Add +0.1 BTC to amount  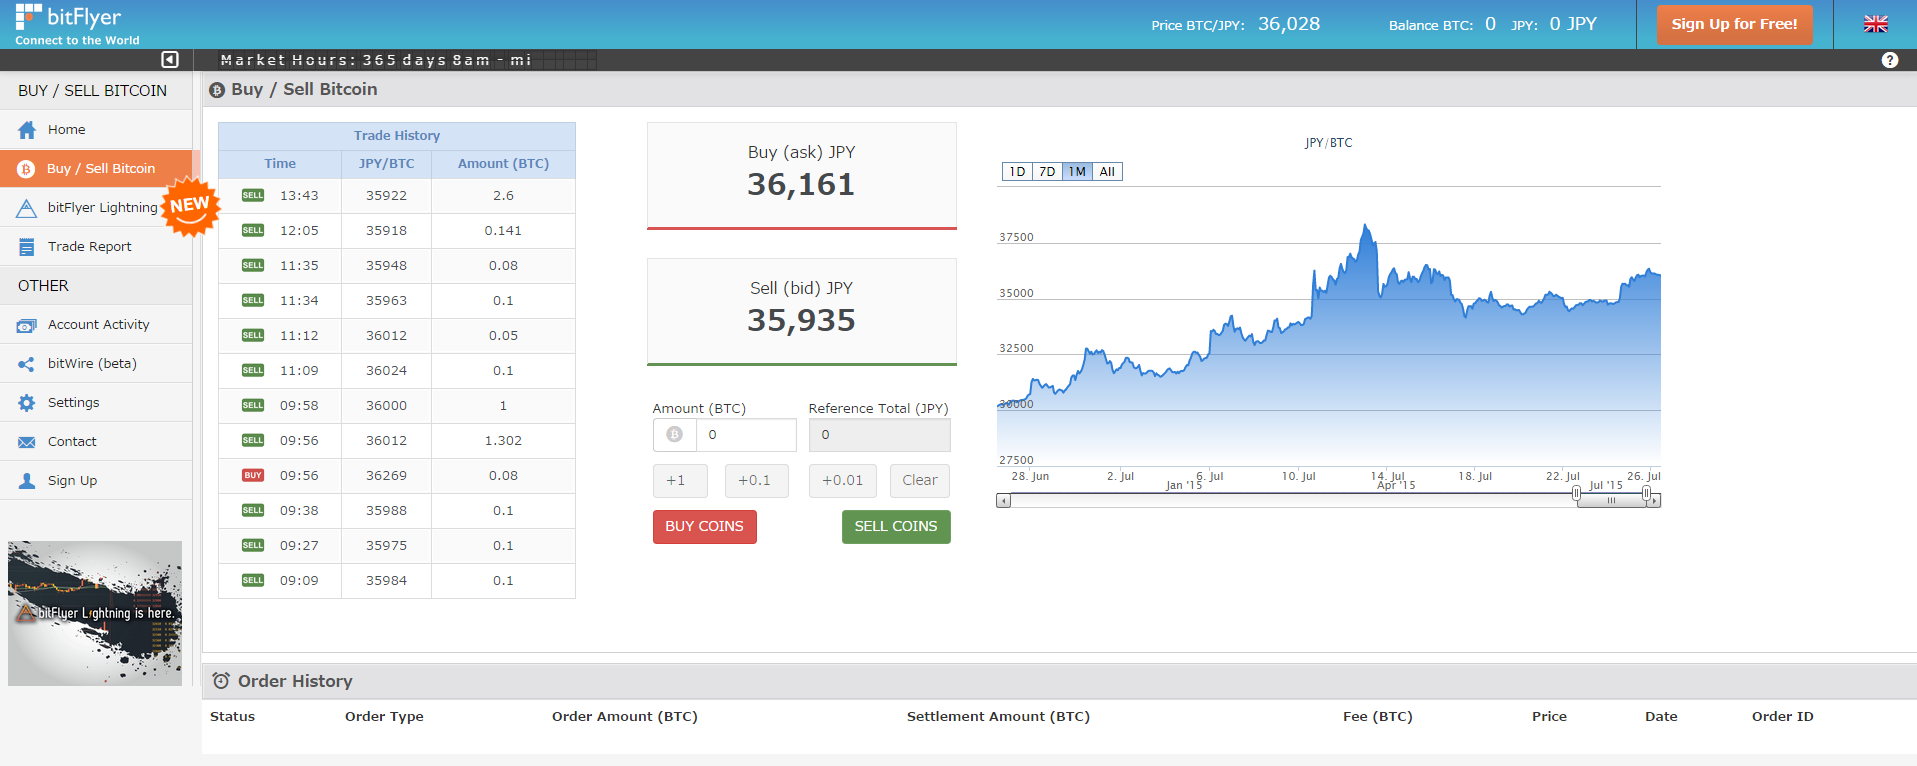pos(755,481)
